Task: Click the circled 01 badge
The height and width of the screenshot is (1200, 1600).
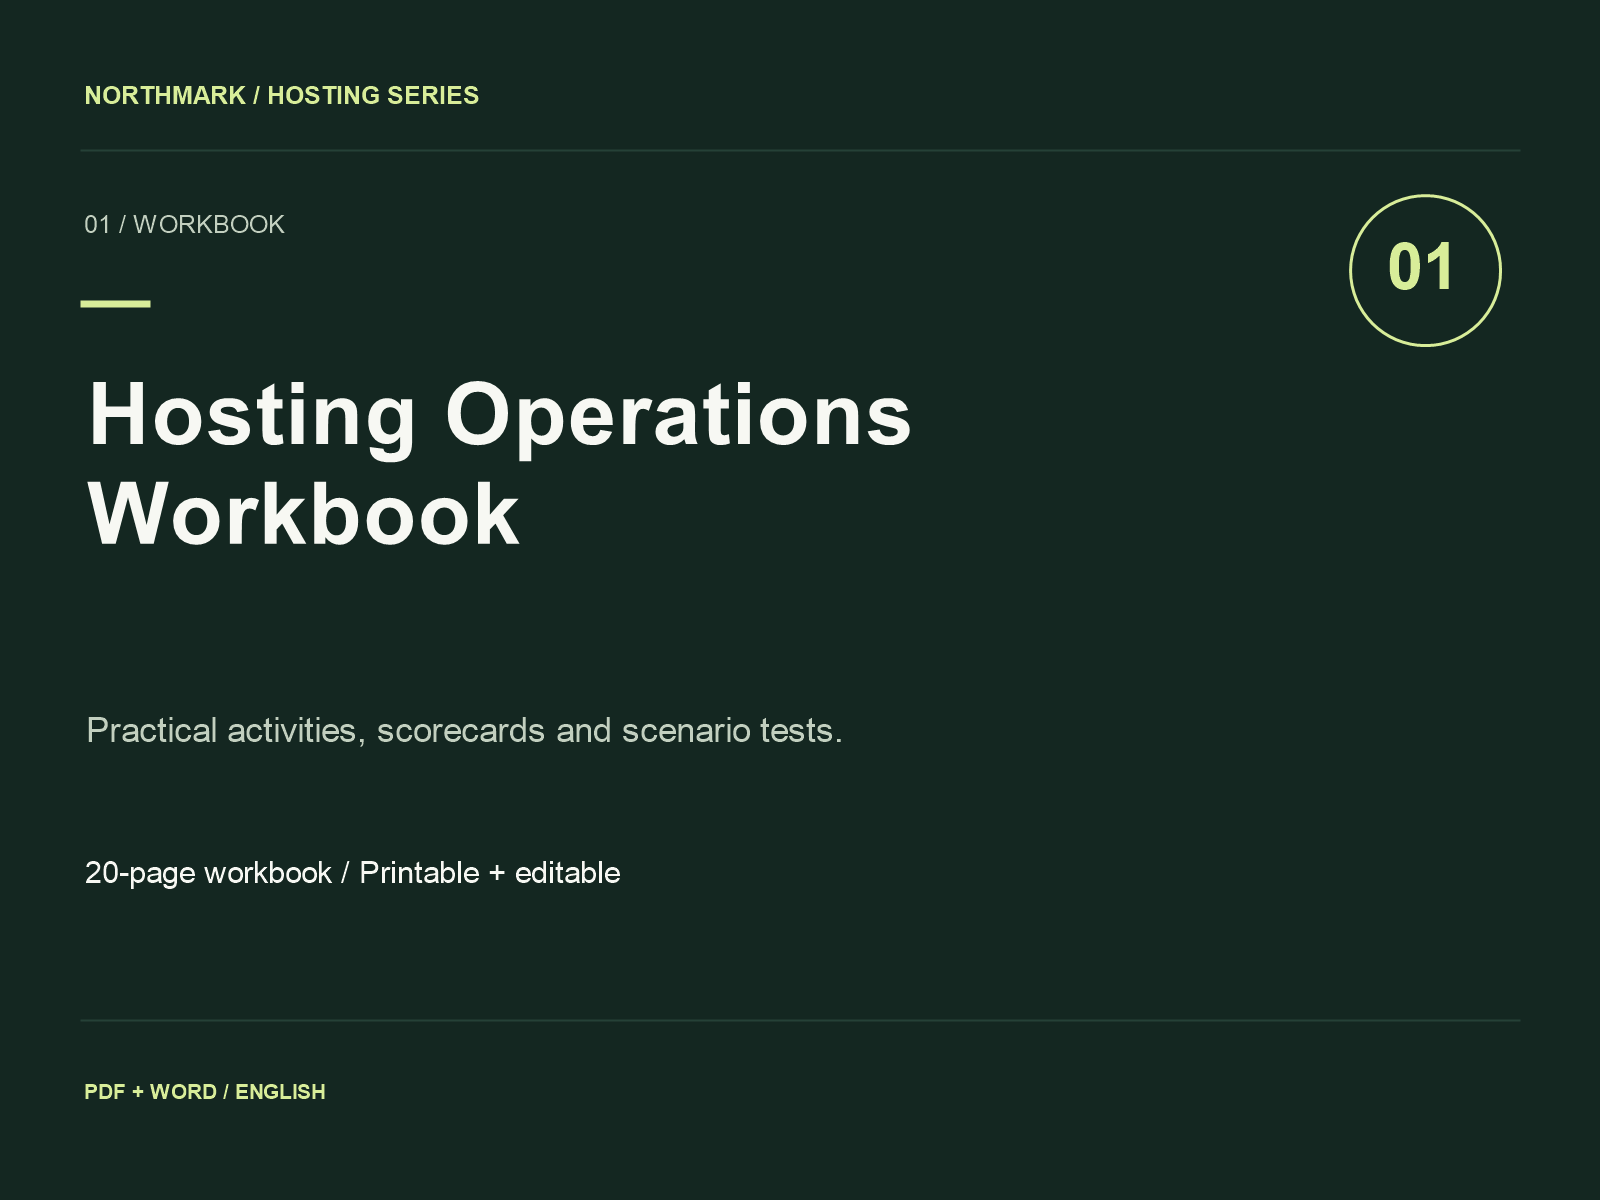Action: click(x=1425, y=270)
